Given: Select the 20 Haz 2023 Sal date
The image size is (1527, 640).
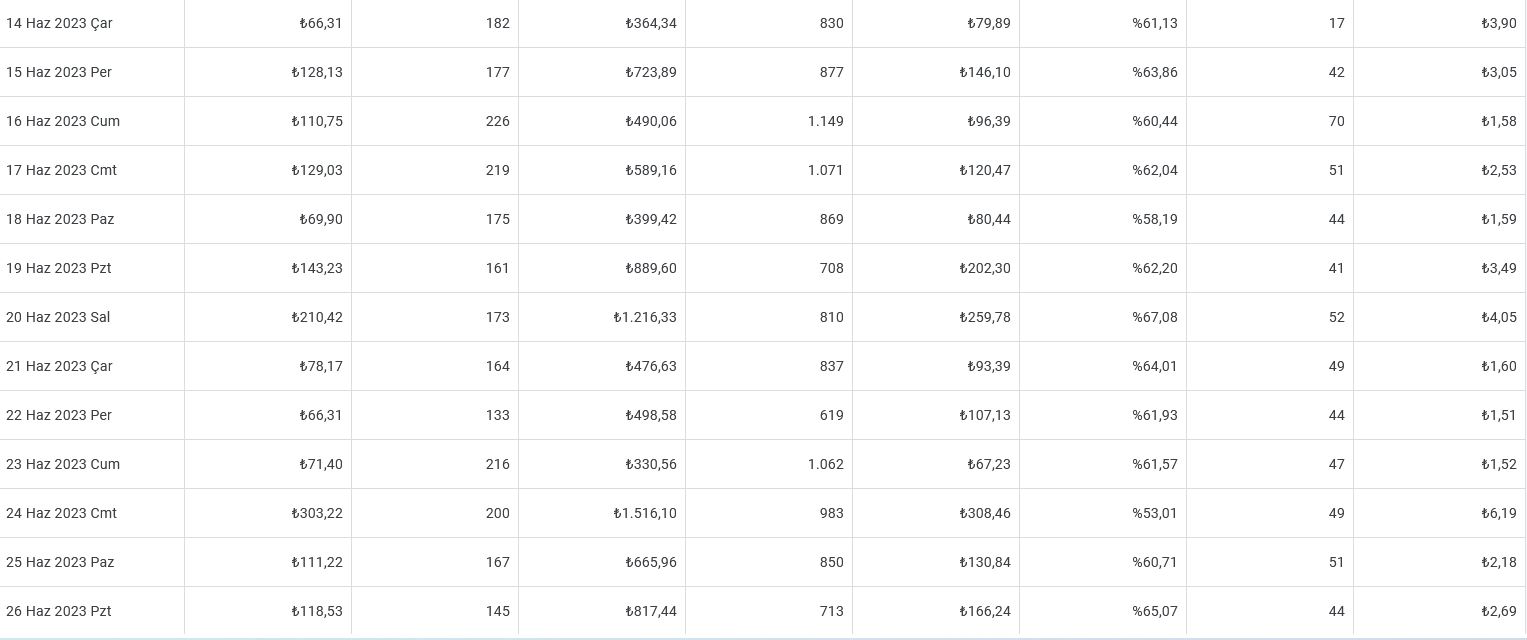Looking at the screenshot, I should click(58, 317).
